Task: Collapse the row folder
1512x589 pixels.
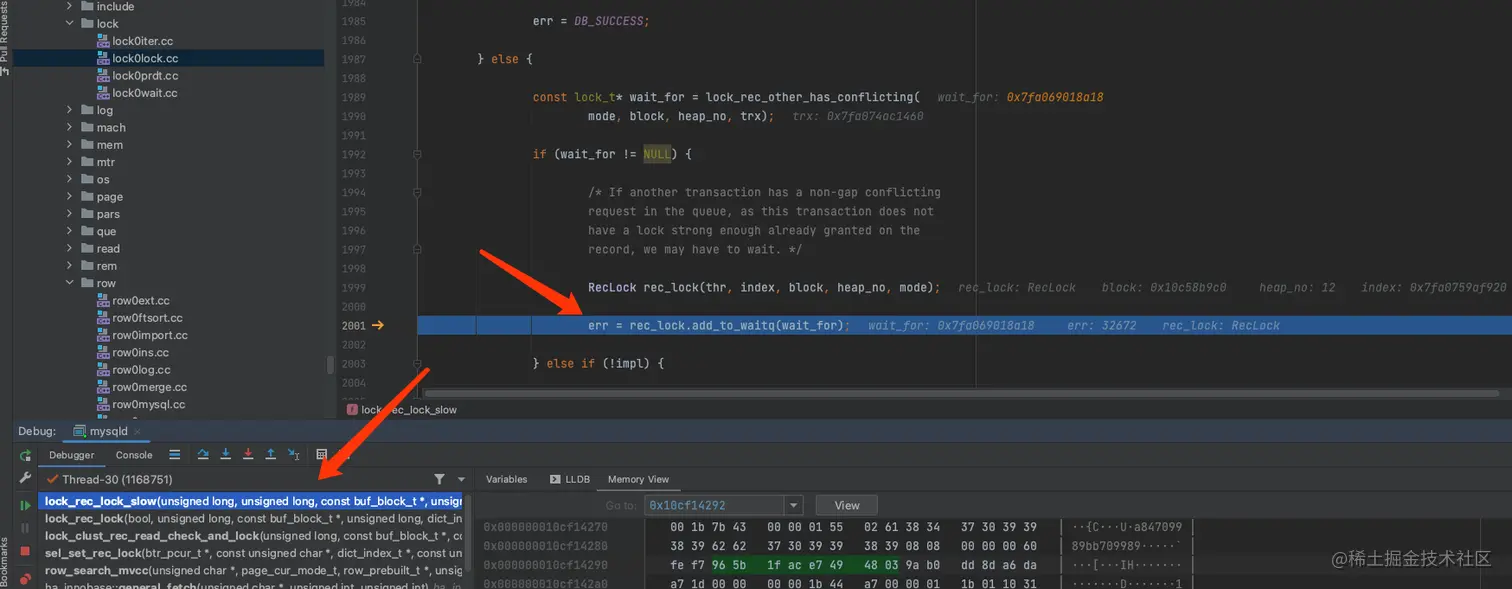Action: [x=69, y=283]
